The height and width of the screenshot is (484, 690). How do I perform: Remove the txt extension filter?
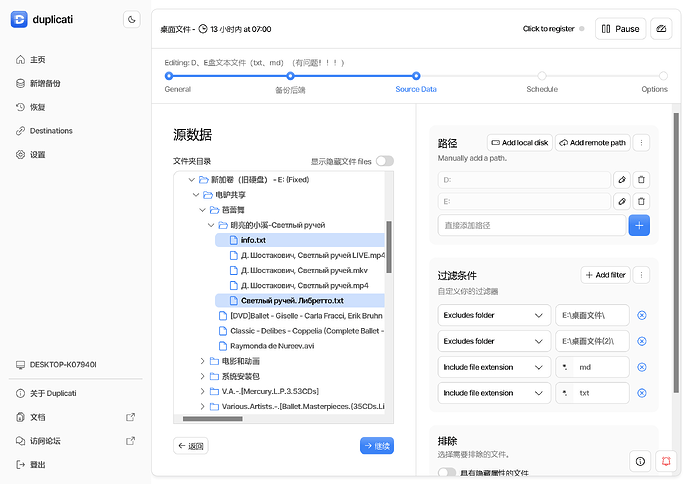click(x=642, y=393)
